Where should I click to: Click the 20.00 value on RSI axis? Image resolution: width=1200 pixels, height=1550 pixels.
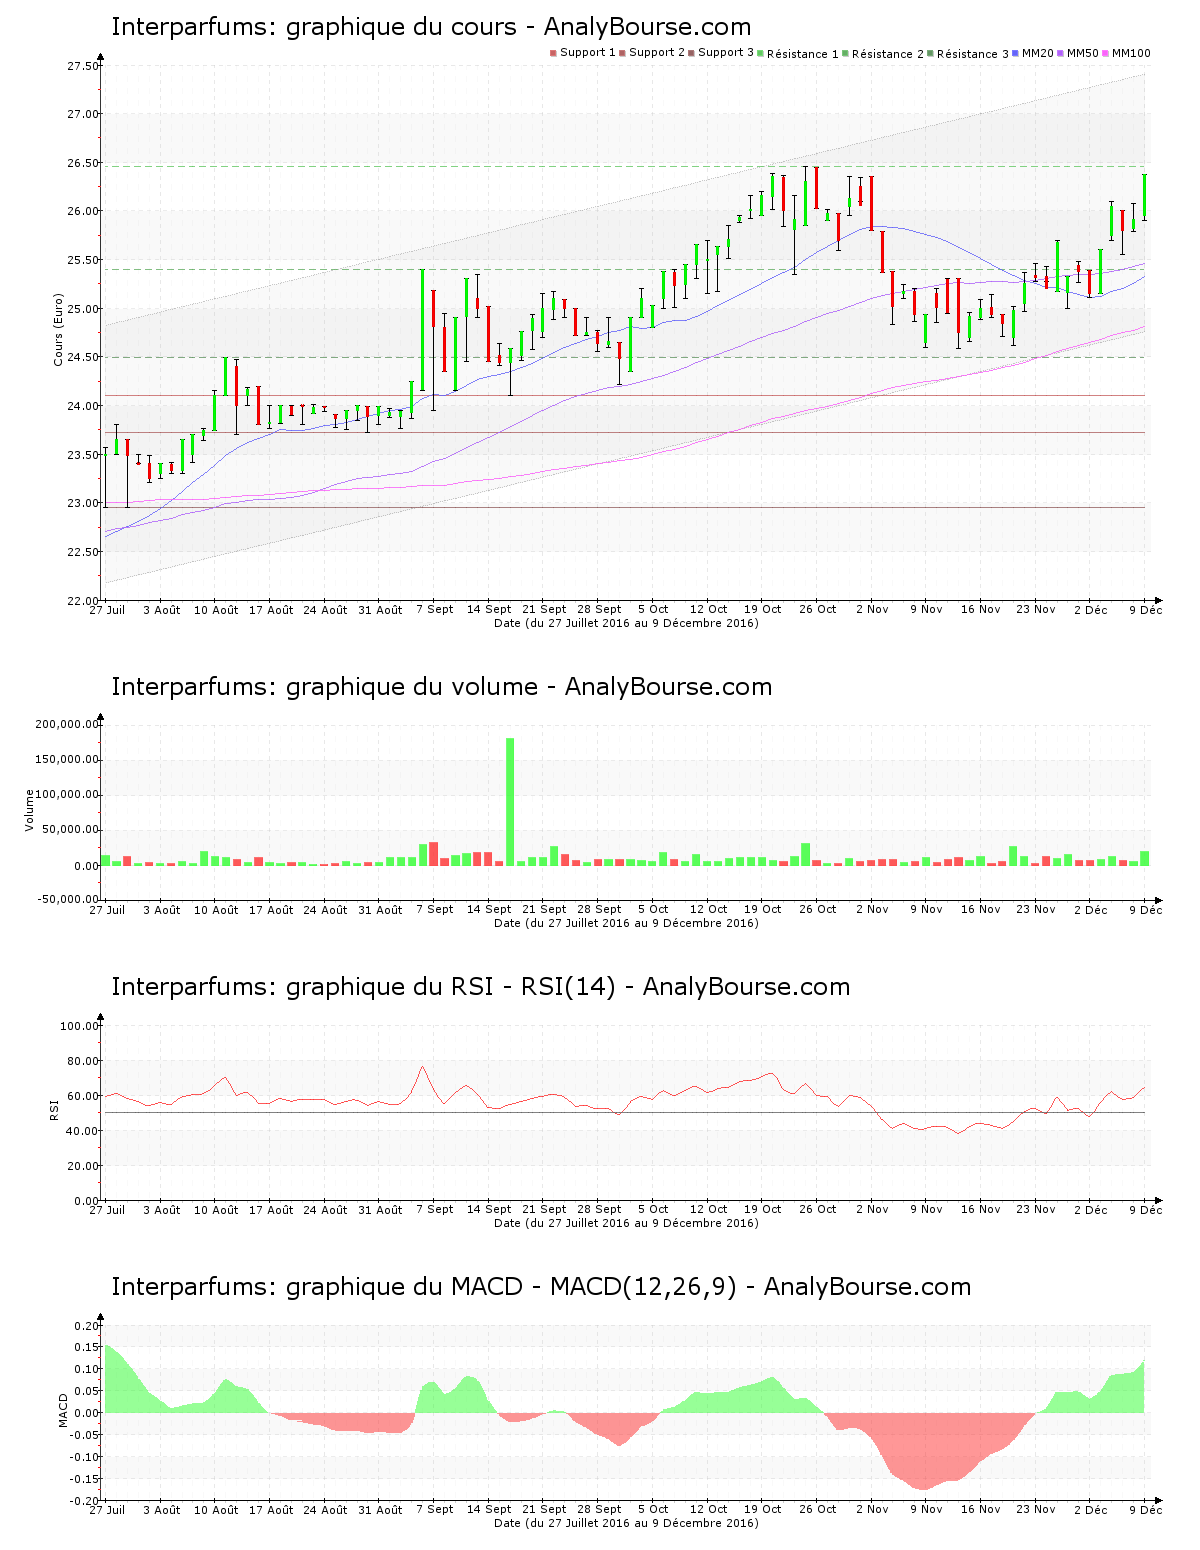point(83,1166)
